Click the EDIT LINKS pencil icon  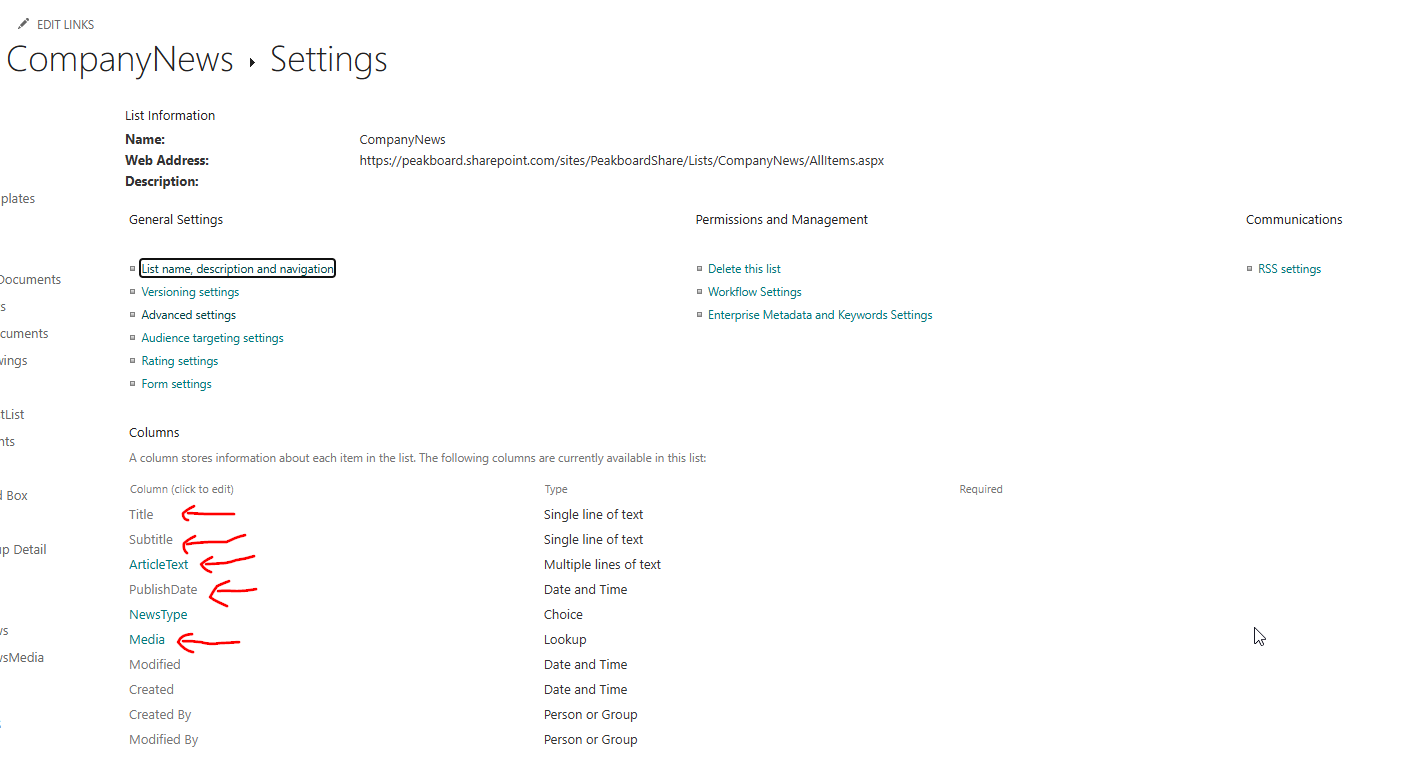[x=24, y=24]
